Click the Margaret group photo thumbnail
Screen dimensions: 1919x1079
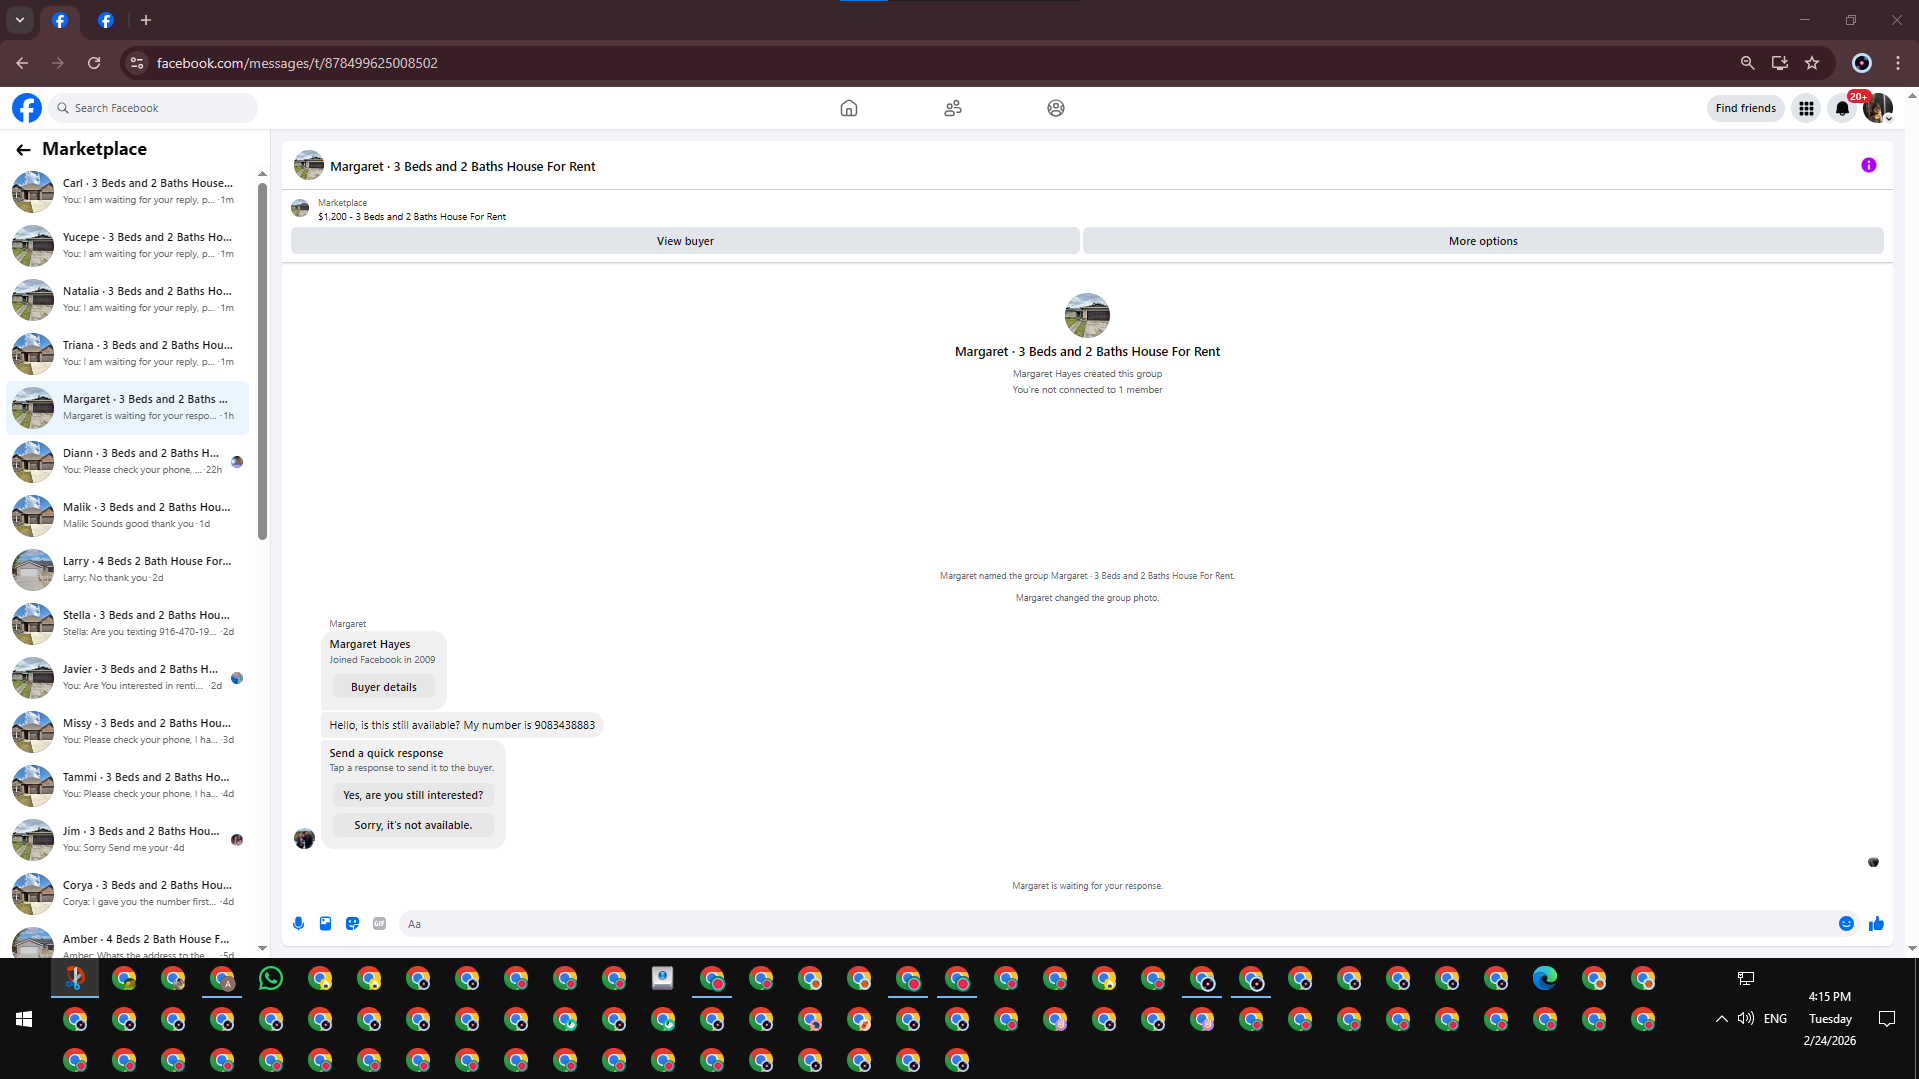[x=1087, y=315]
